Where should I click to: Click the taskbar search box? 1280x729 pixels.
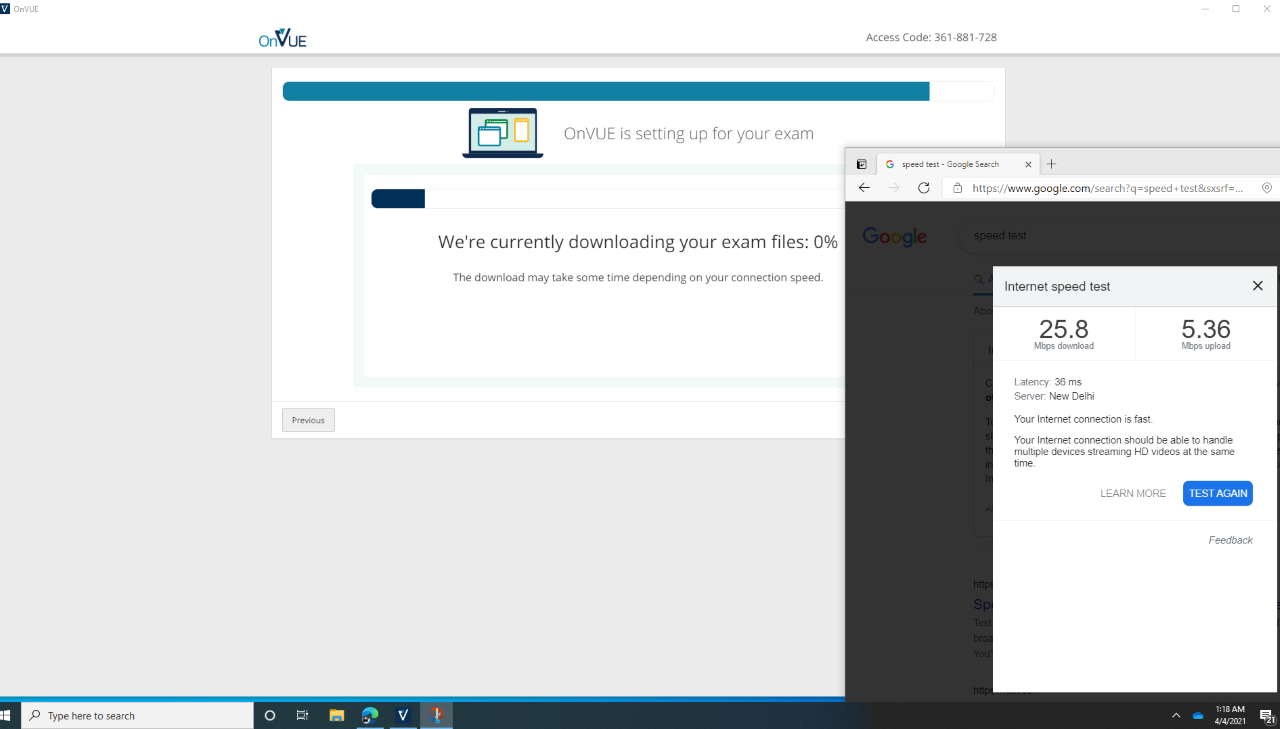point(138,715)
